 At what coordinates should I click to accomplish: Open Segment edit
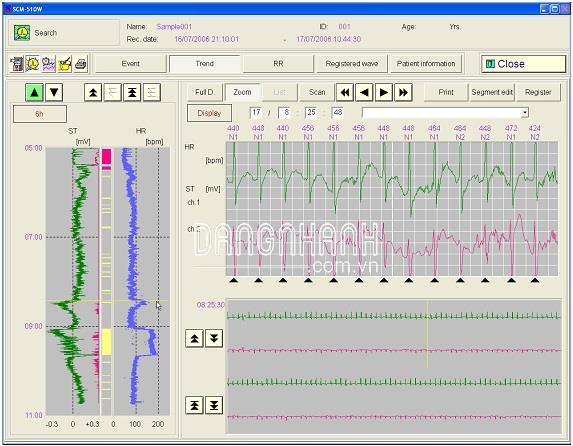point(492,92)
